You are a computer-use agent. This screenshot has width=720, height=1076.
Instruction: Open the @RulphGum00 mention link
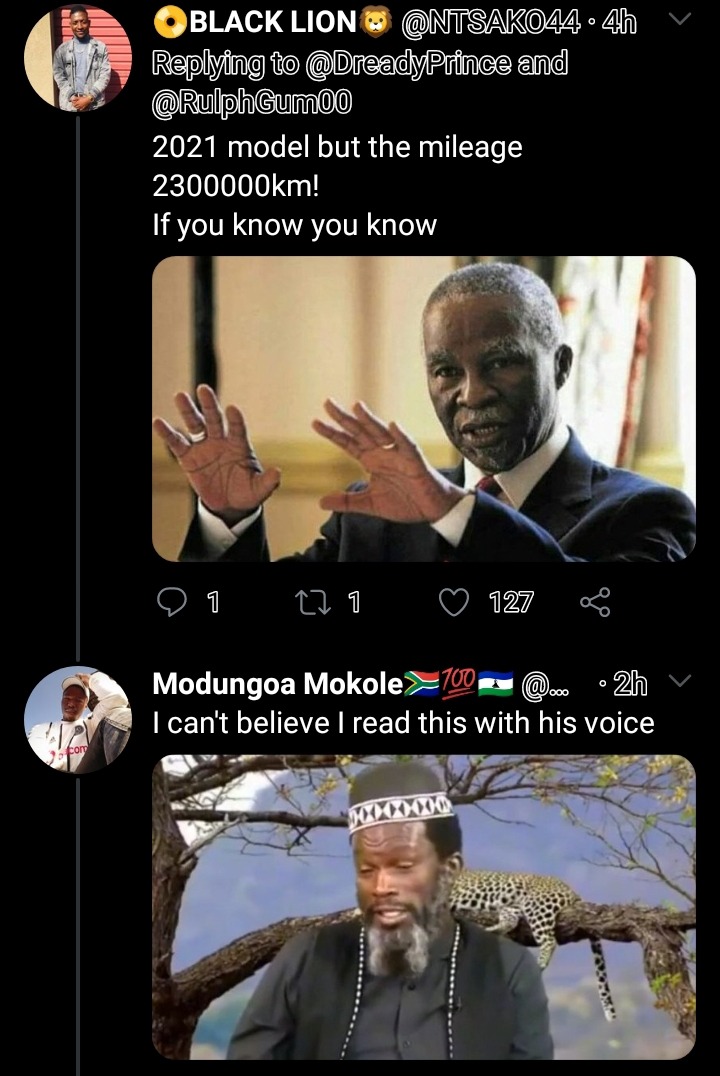[252, 103]
